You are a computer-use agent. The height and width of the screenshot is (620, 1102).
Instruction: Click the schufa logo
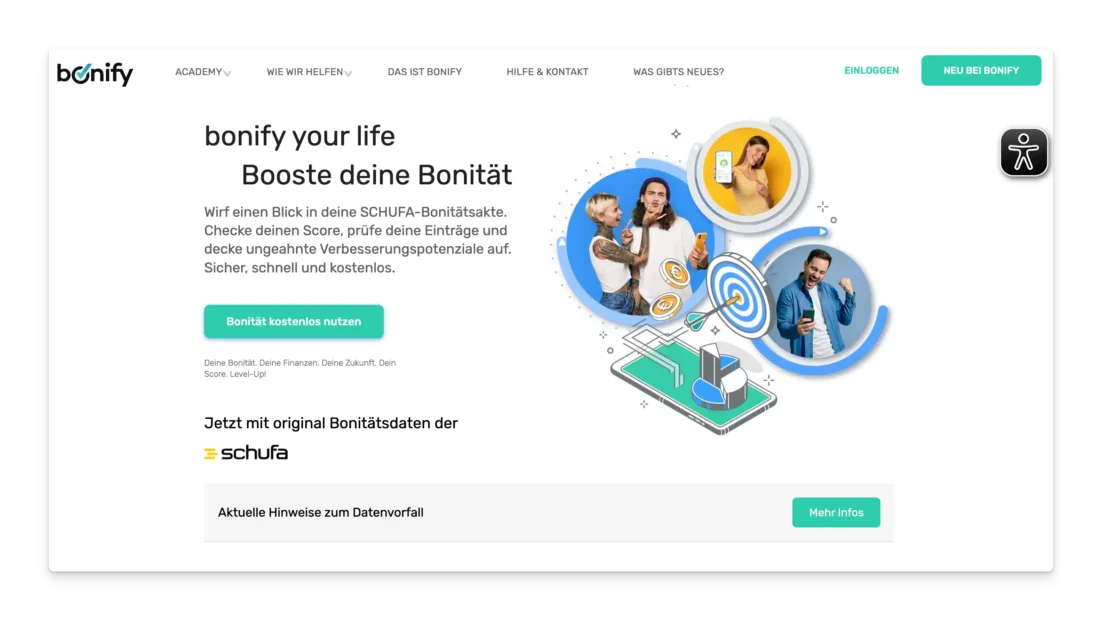click(246, 453)
